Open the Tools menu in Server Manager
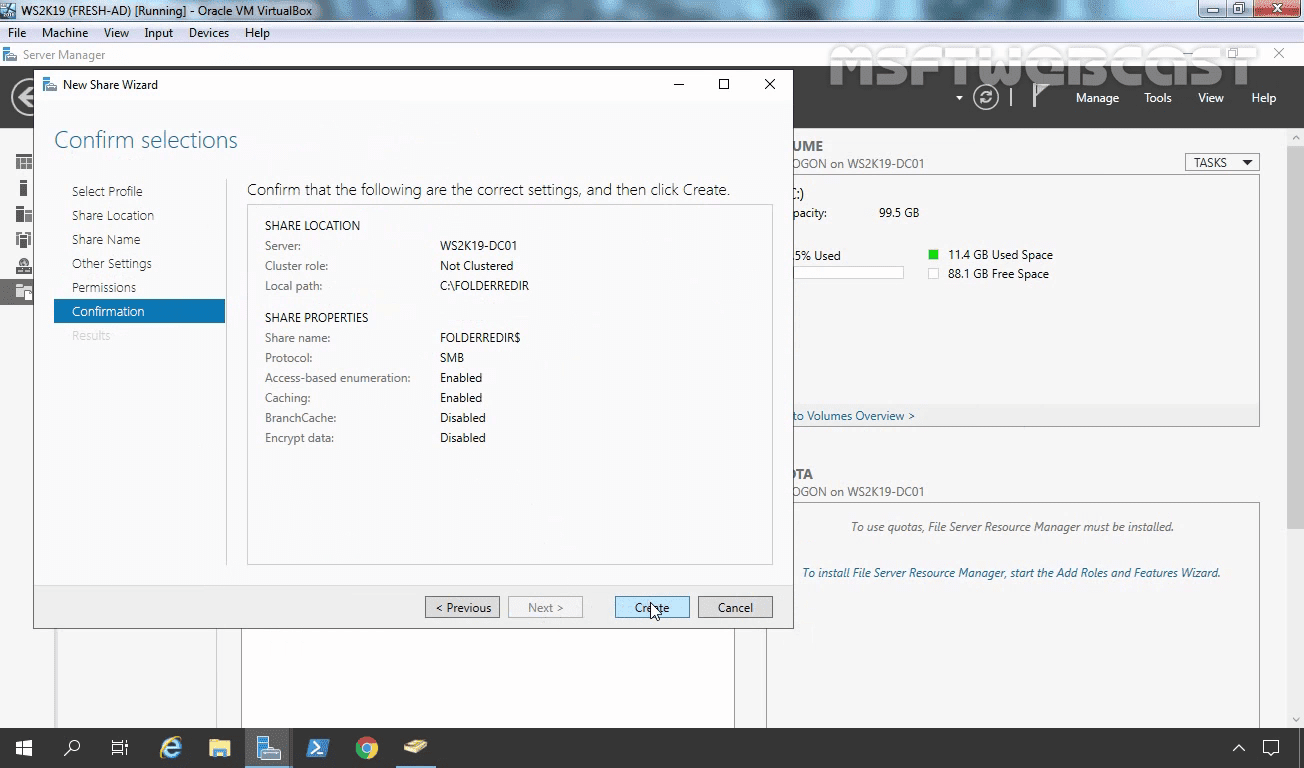1304x768 pixels. point(1158,98)
